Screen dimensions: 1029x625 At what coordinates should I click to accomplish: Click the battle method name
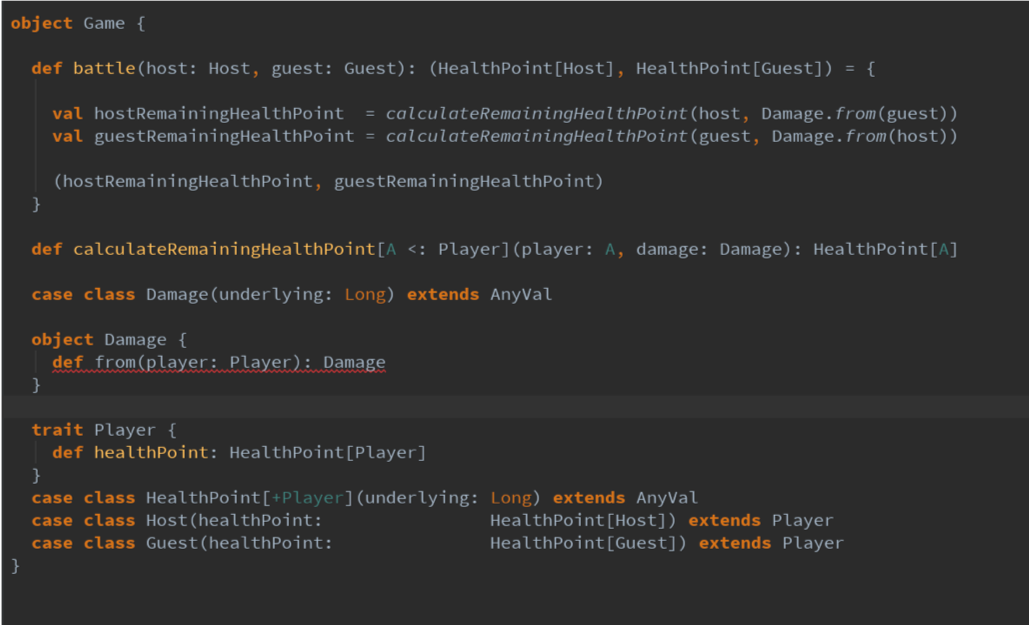pyautogui.click(x=104, y=68)
